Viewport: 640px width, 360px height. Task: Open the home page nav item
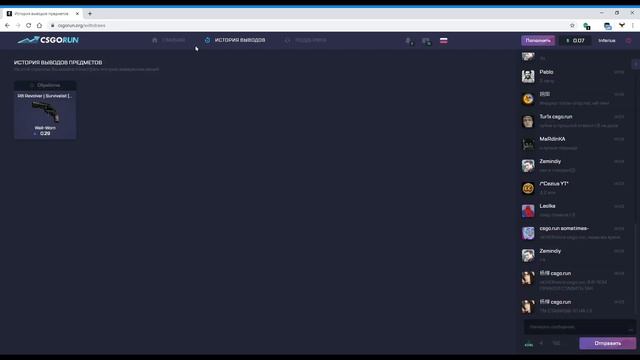[169, 40]
